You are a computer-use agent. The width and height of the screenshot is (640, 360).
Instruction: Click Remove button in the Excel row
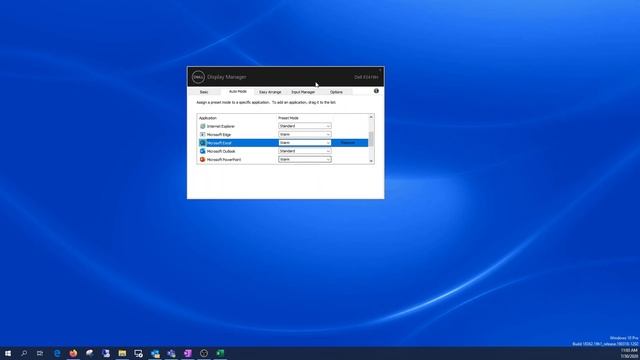tap(348, 143)
